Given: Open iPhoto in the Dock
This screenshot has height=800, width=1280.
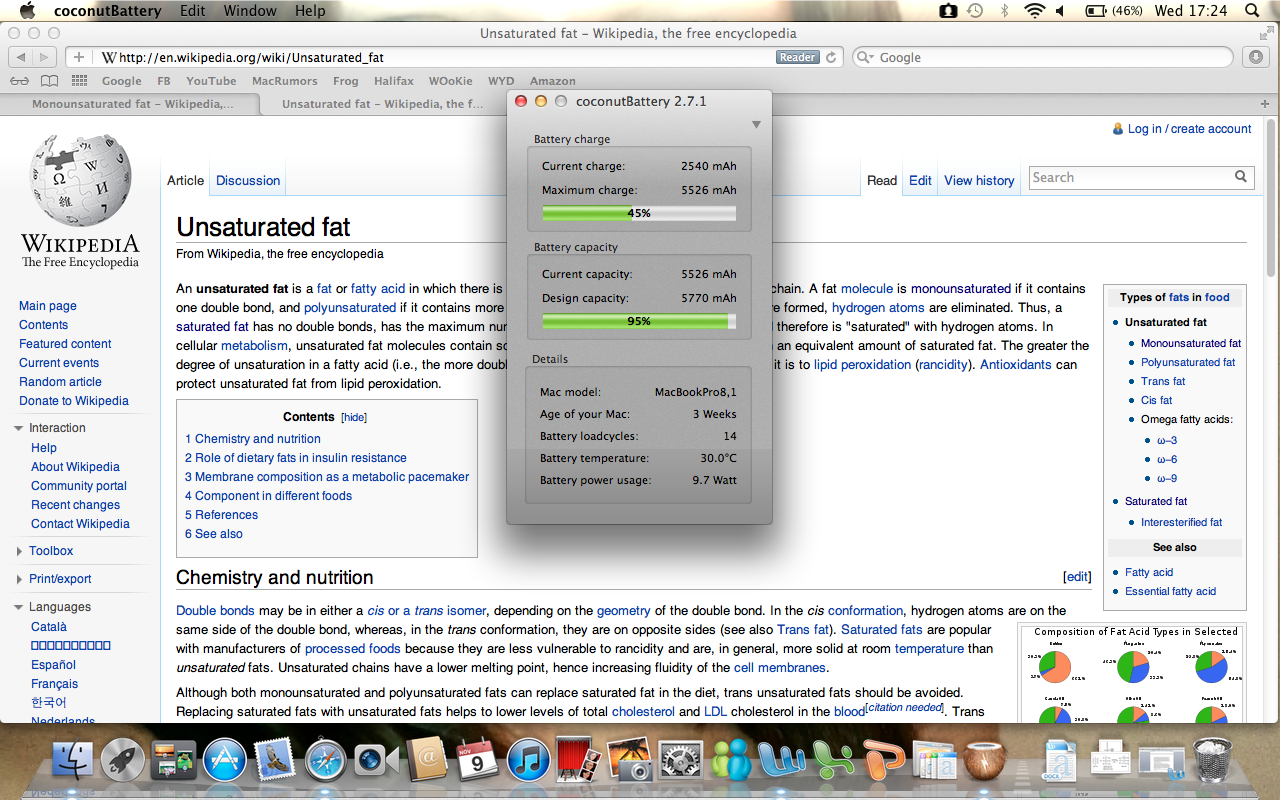Looking at the screenshot, I should coord(630,761).
